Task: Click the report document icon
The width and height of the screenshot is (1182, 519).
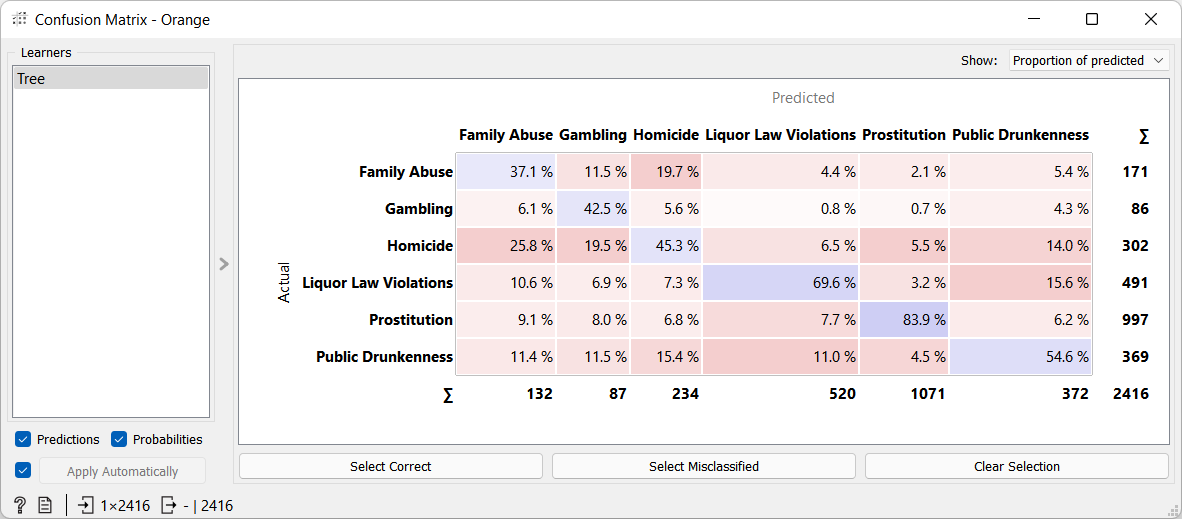Action: click(45, 505)
